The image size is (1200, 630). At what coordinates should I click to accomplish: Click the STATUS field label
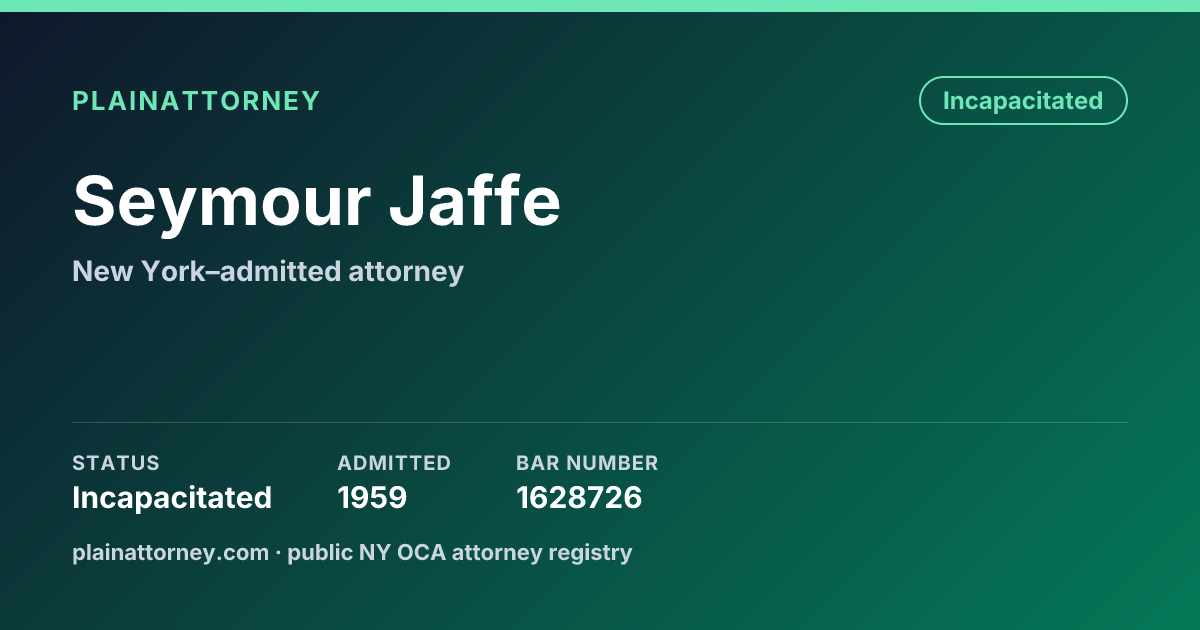coord(116,463)
